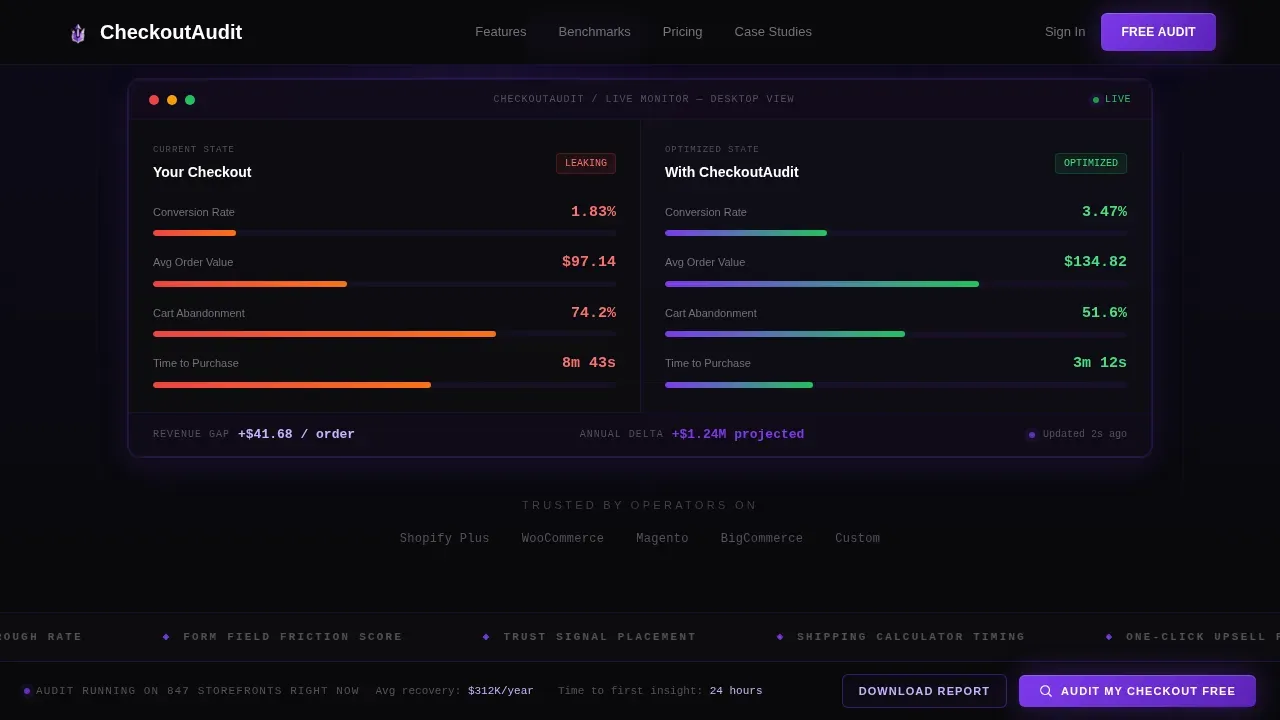Click the Magento platform name

(662, 538)
